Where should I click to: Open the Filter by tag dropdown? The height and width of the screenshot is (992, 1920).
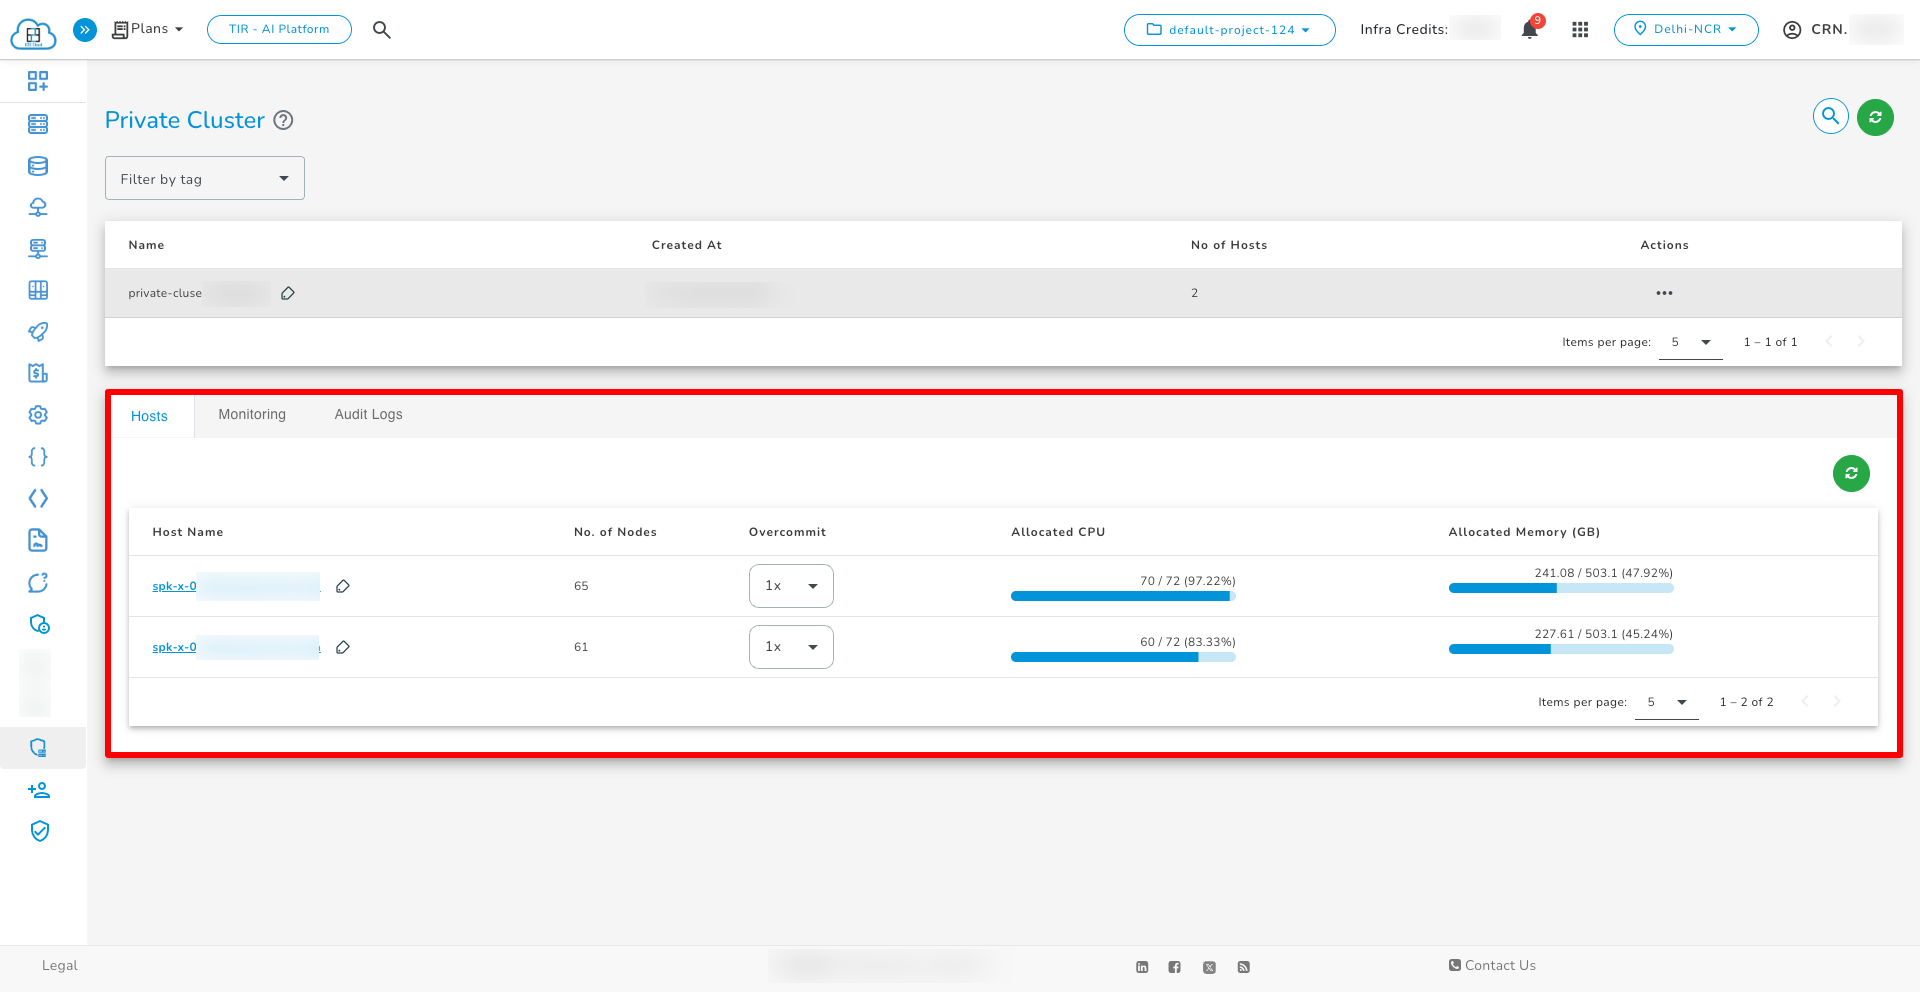tap(205, 178)
